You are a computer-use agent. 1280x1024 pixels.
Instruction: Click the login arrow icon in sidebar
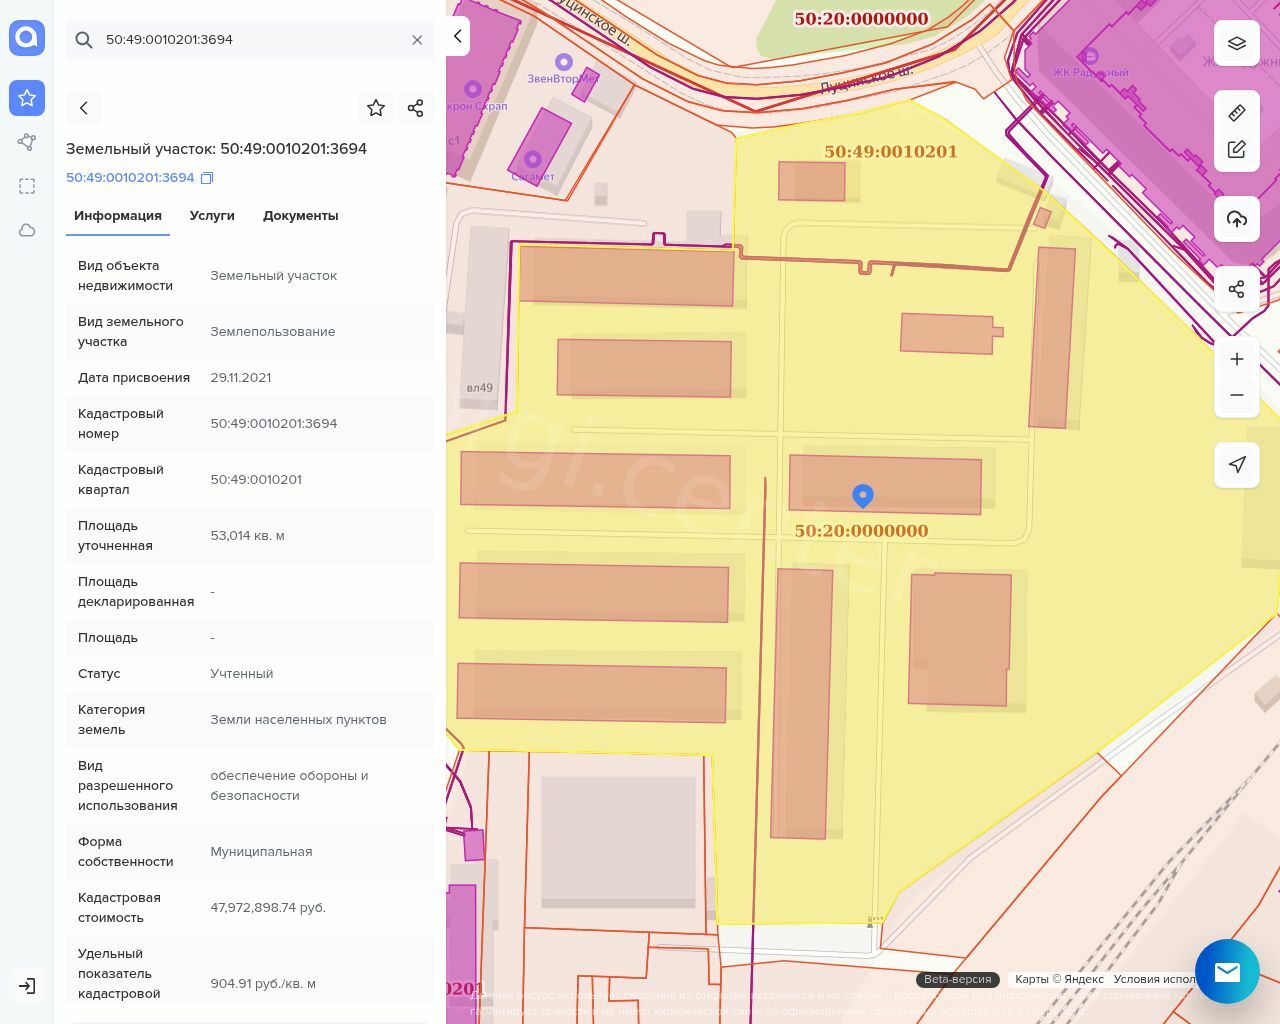tap(27, 986)
